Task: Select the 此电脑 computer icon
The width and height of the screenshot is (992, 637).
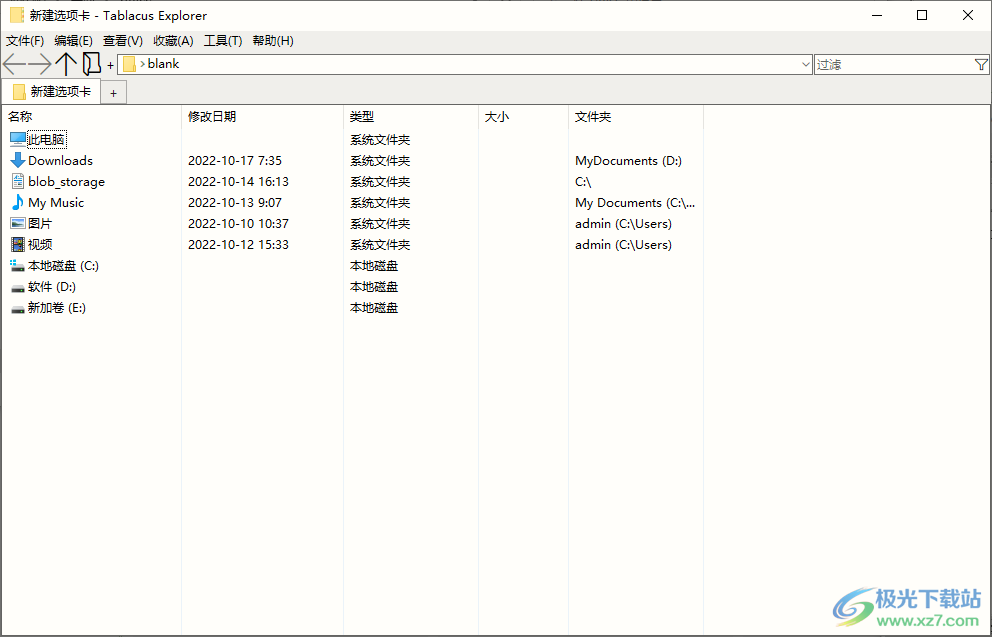Action: pos(18,139)
